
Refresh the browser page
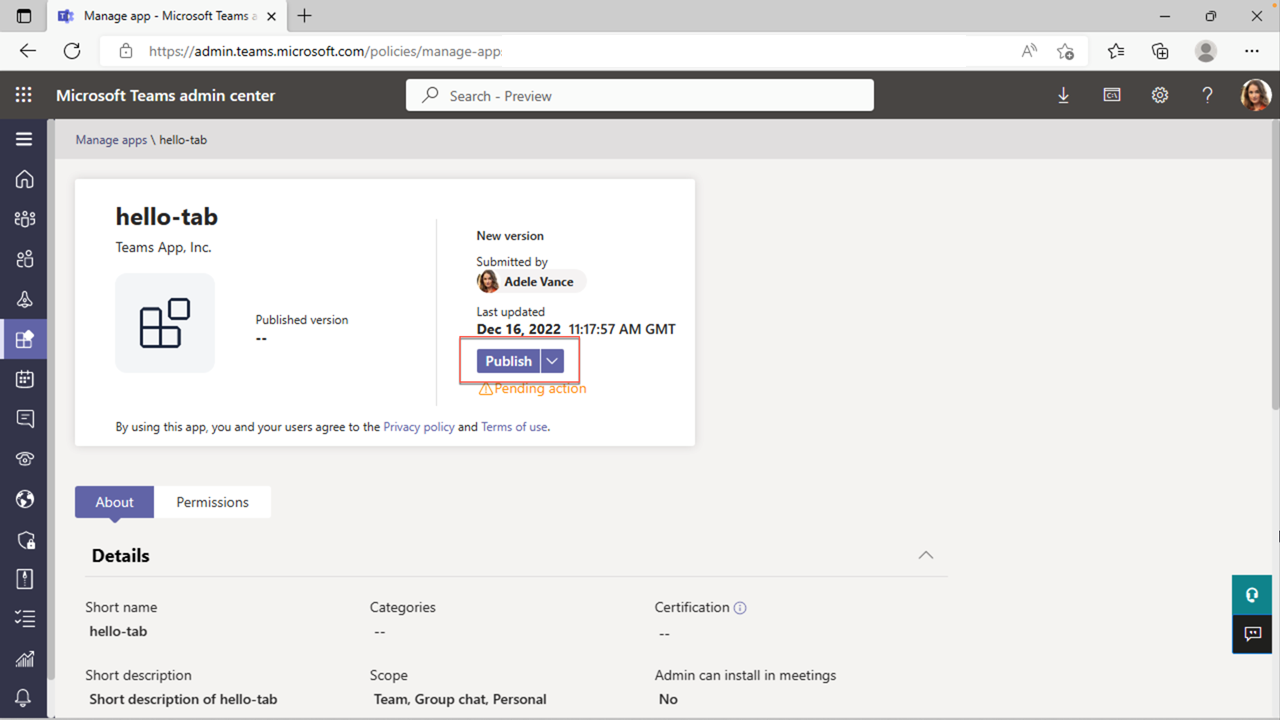(72, 51)
